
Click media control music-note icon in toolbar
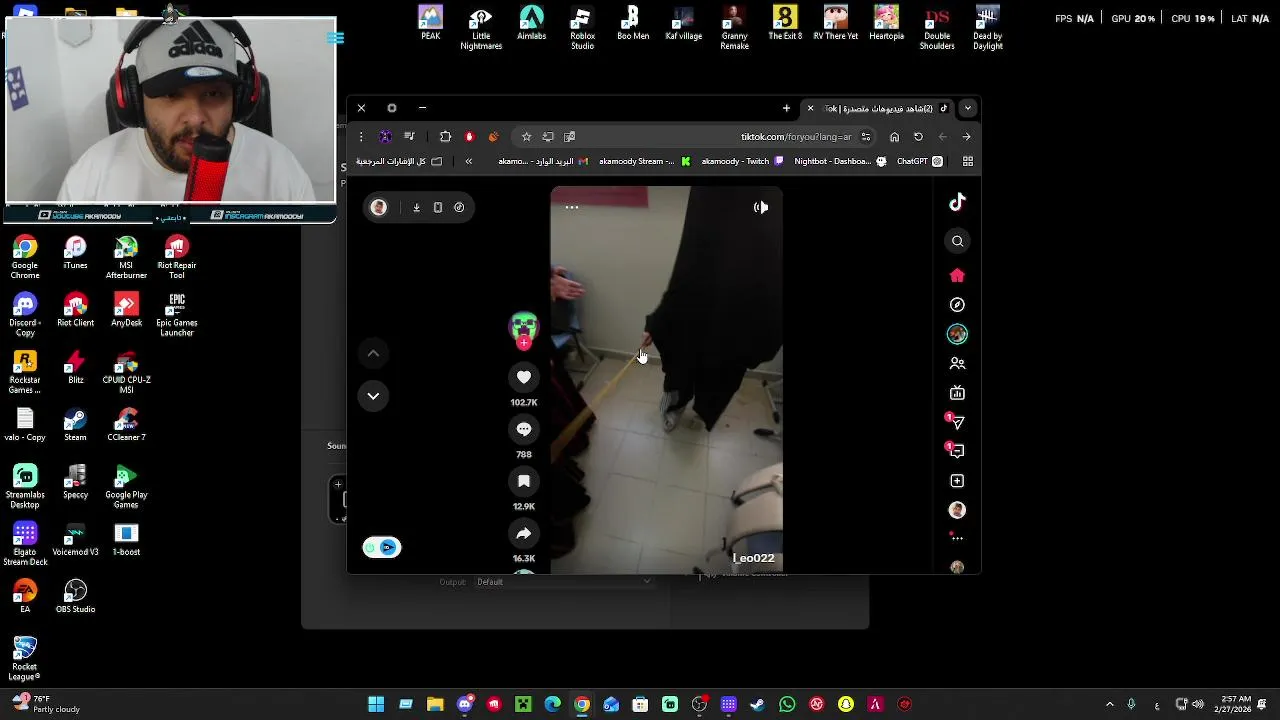(x=409, y=137)
